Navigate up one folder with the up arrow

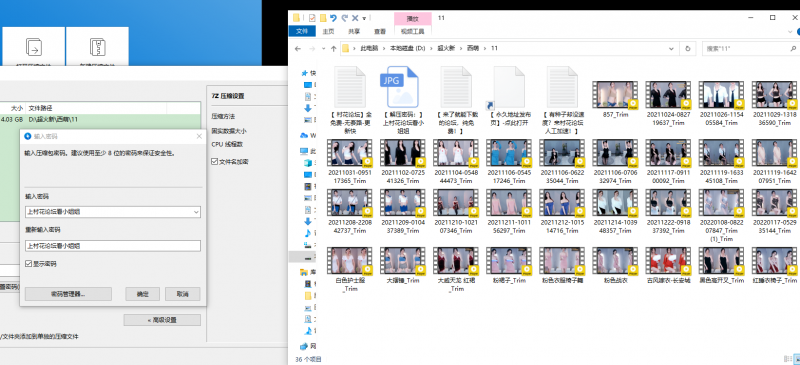click(x=334, y=48)
